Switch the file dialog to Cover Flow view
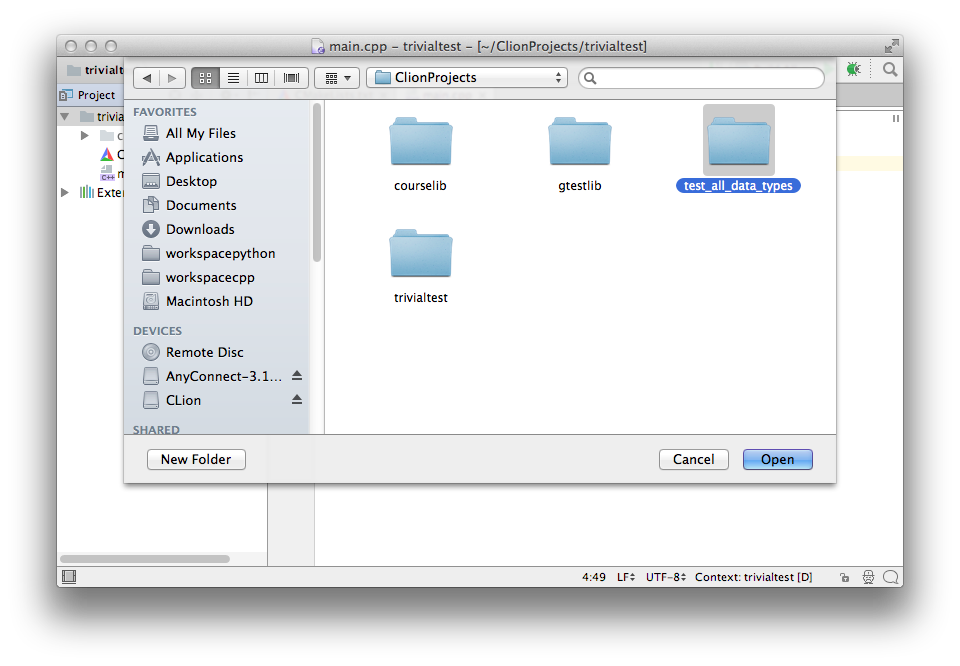 [290, 77]
